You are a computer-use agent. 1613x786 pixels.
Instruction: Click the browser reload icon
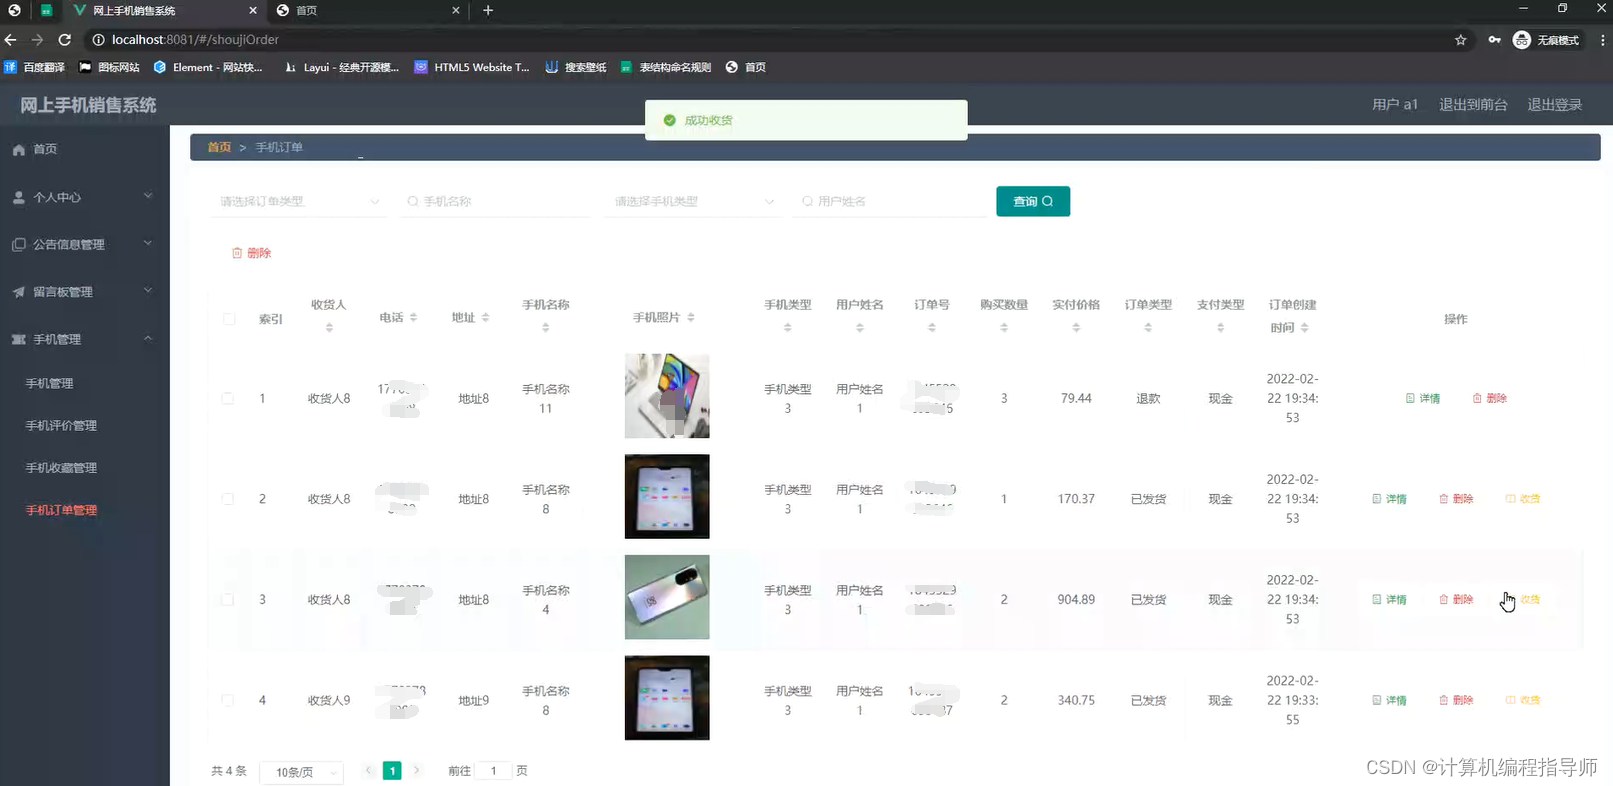(65, 40)
